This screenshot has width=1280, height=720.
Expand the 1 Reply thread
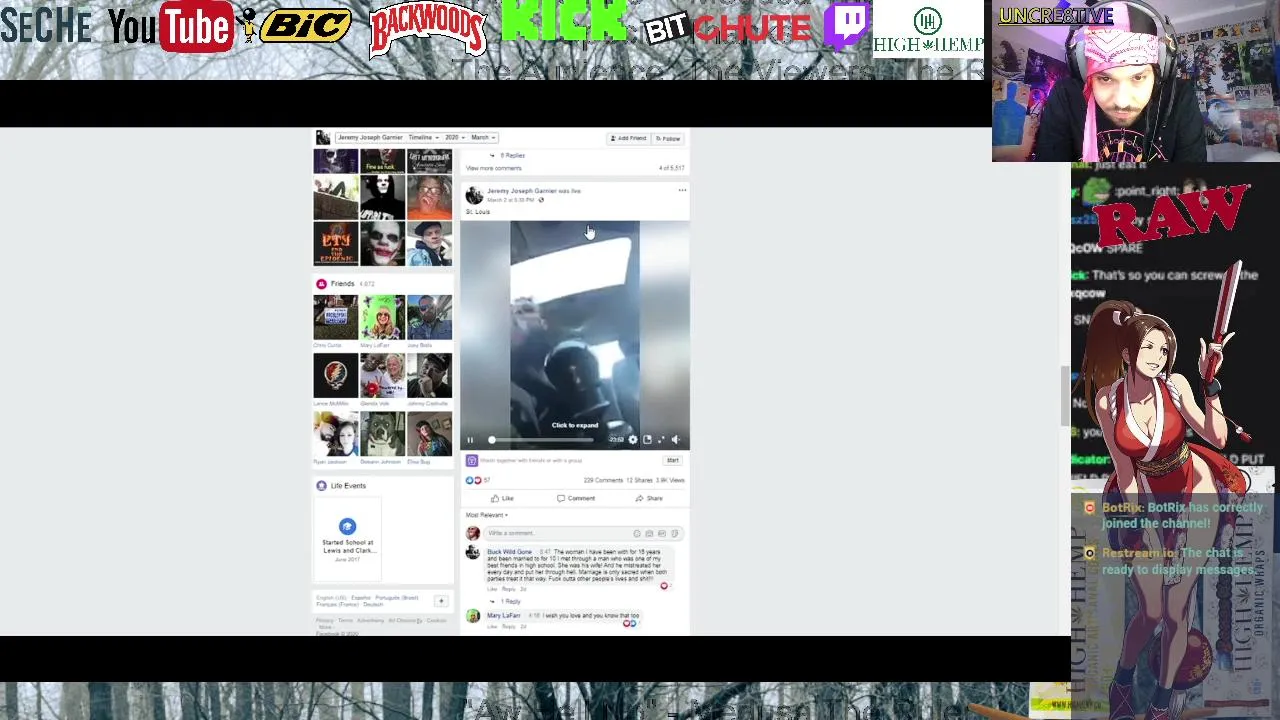pyautogui.click(x=511, y=602)
